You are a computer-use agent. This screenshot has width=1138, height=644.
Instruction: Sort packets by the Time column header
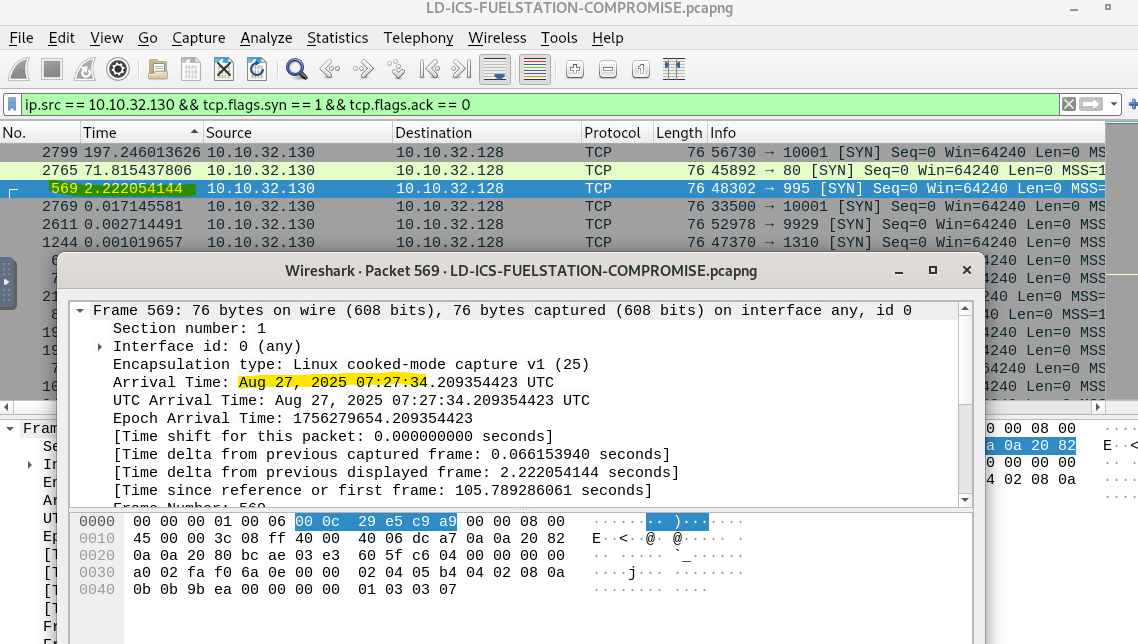[x=140, y=133]
